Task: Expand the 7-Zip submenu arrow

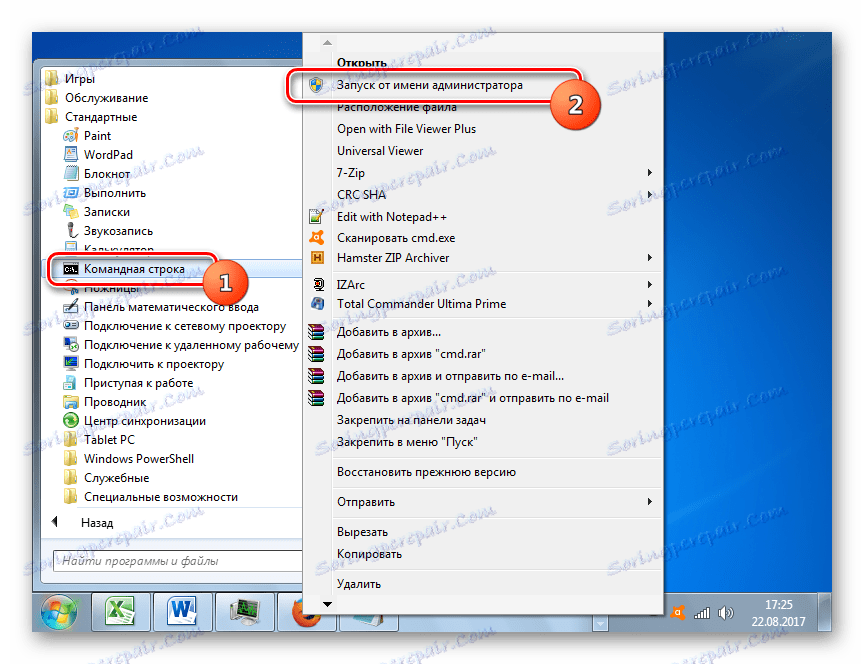Action: pos(650,172)
